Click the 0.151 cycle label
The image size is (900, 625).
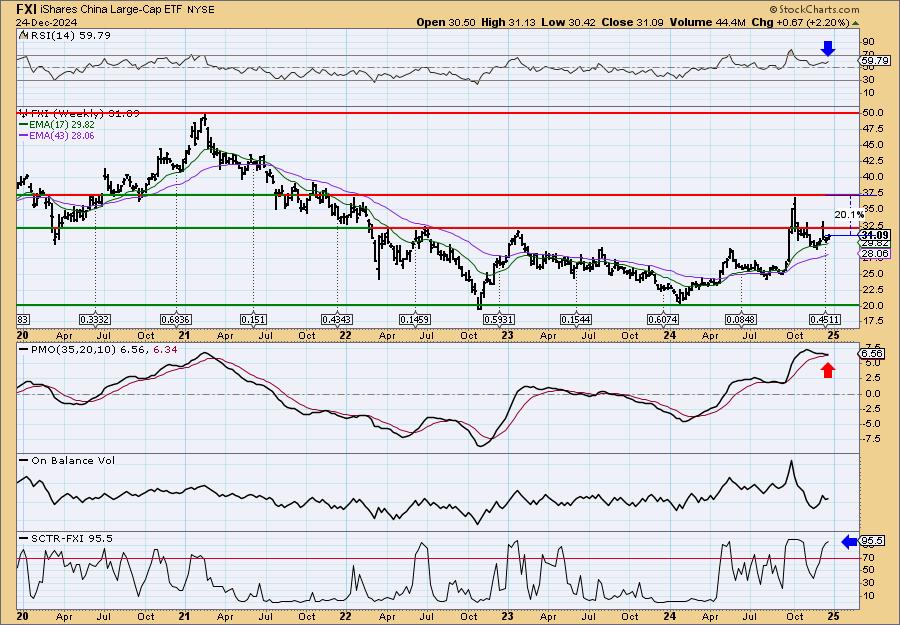point(253,319)
